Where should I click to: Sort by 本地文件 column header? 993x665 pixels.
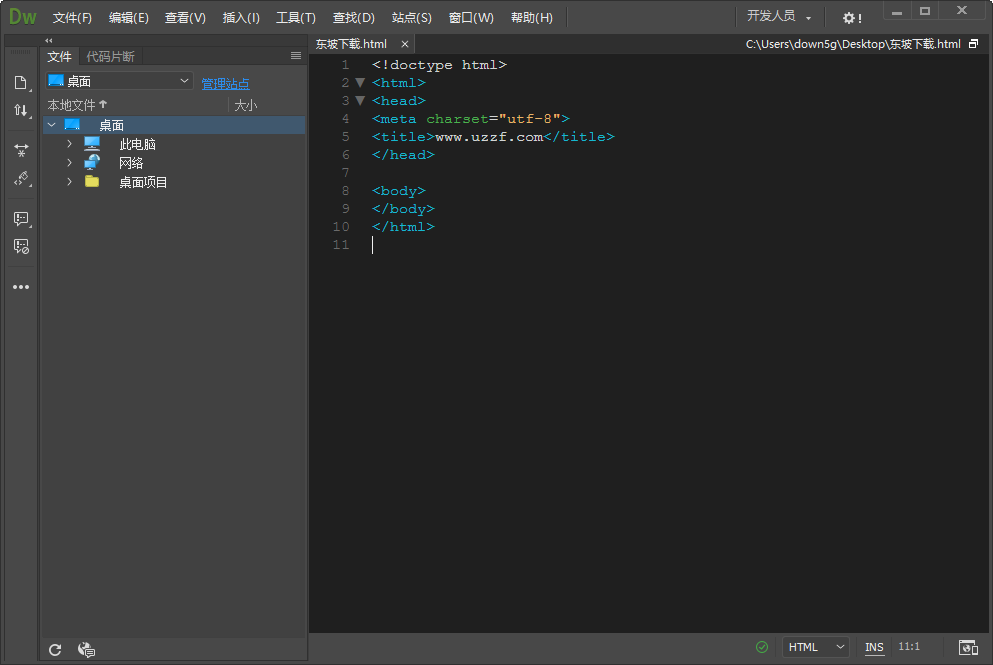pos(77,104)
